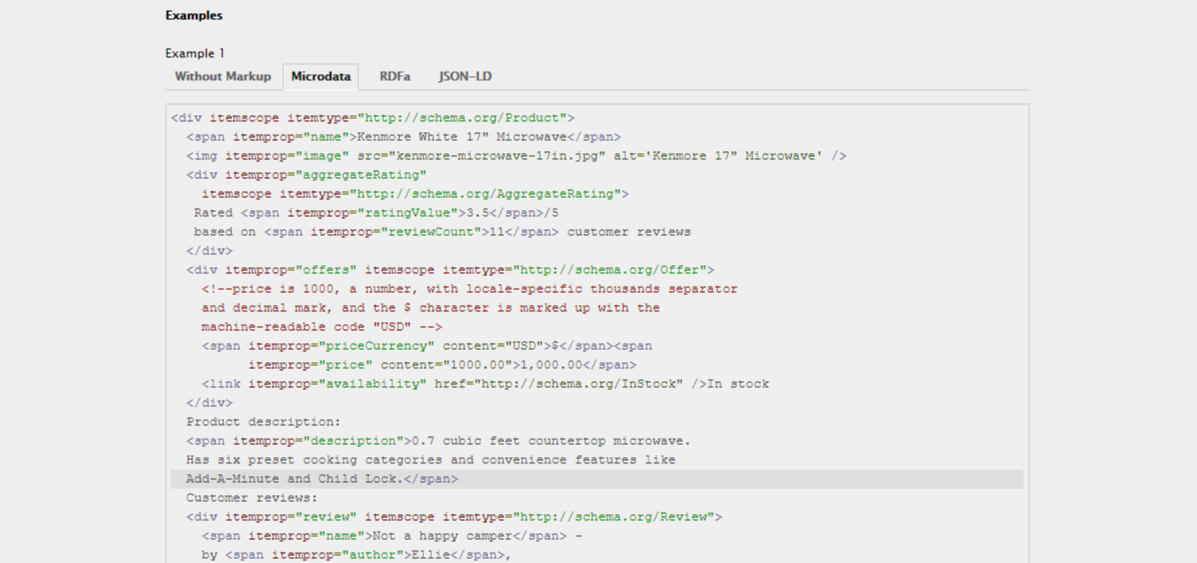1197x563 pixels.
Task: Click the red comment line starting with price is 1000
Action: (469, 289)
